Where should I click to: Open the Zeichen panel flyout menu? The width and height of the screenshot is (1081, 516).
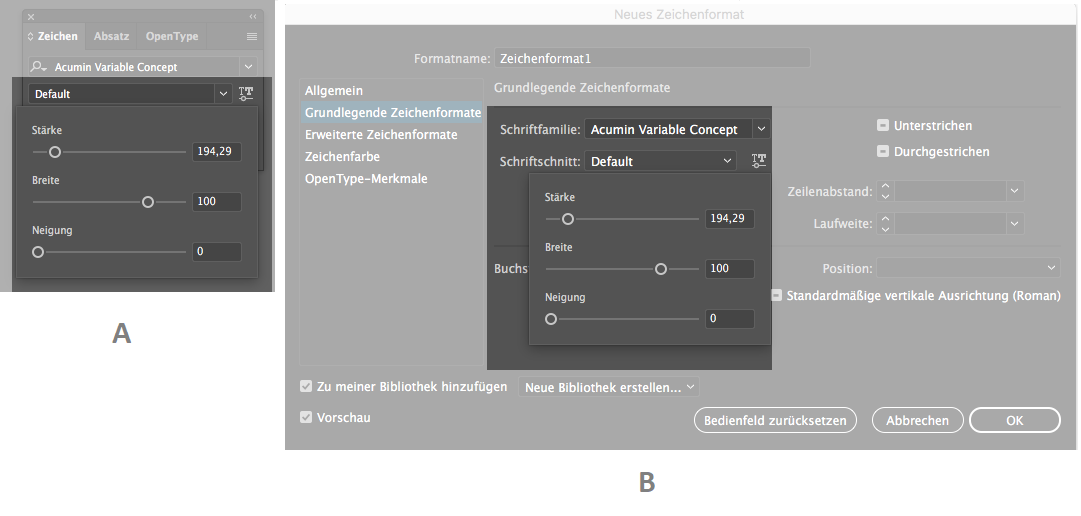pos(252,37)
